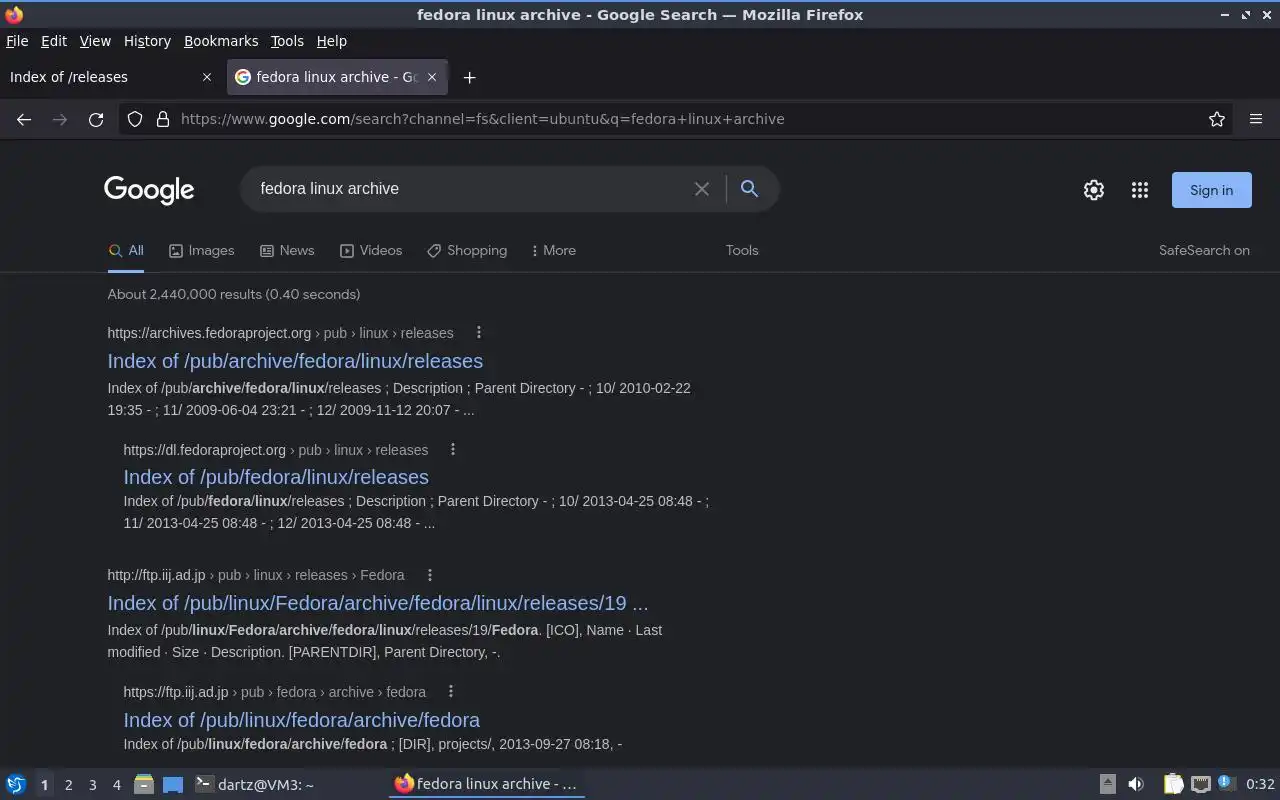Expand the More search filters
1280x800 pixels.
coord(553,250)
